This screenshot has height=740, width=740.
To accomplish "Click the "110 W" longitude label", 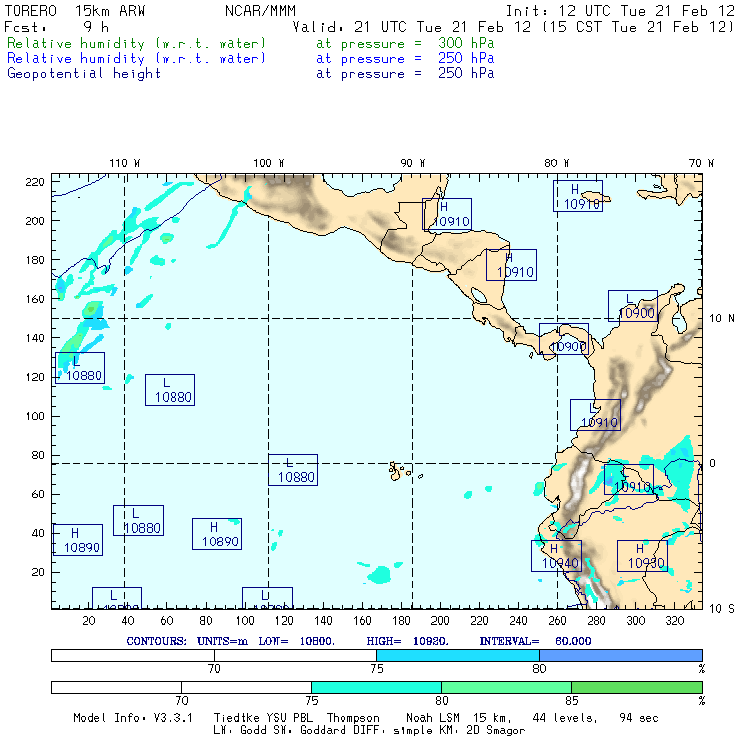I will coord(125,163).
